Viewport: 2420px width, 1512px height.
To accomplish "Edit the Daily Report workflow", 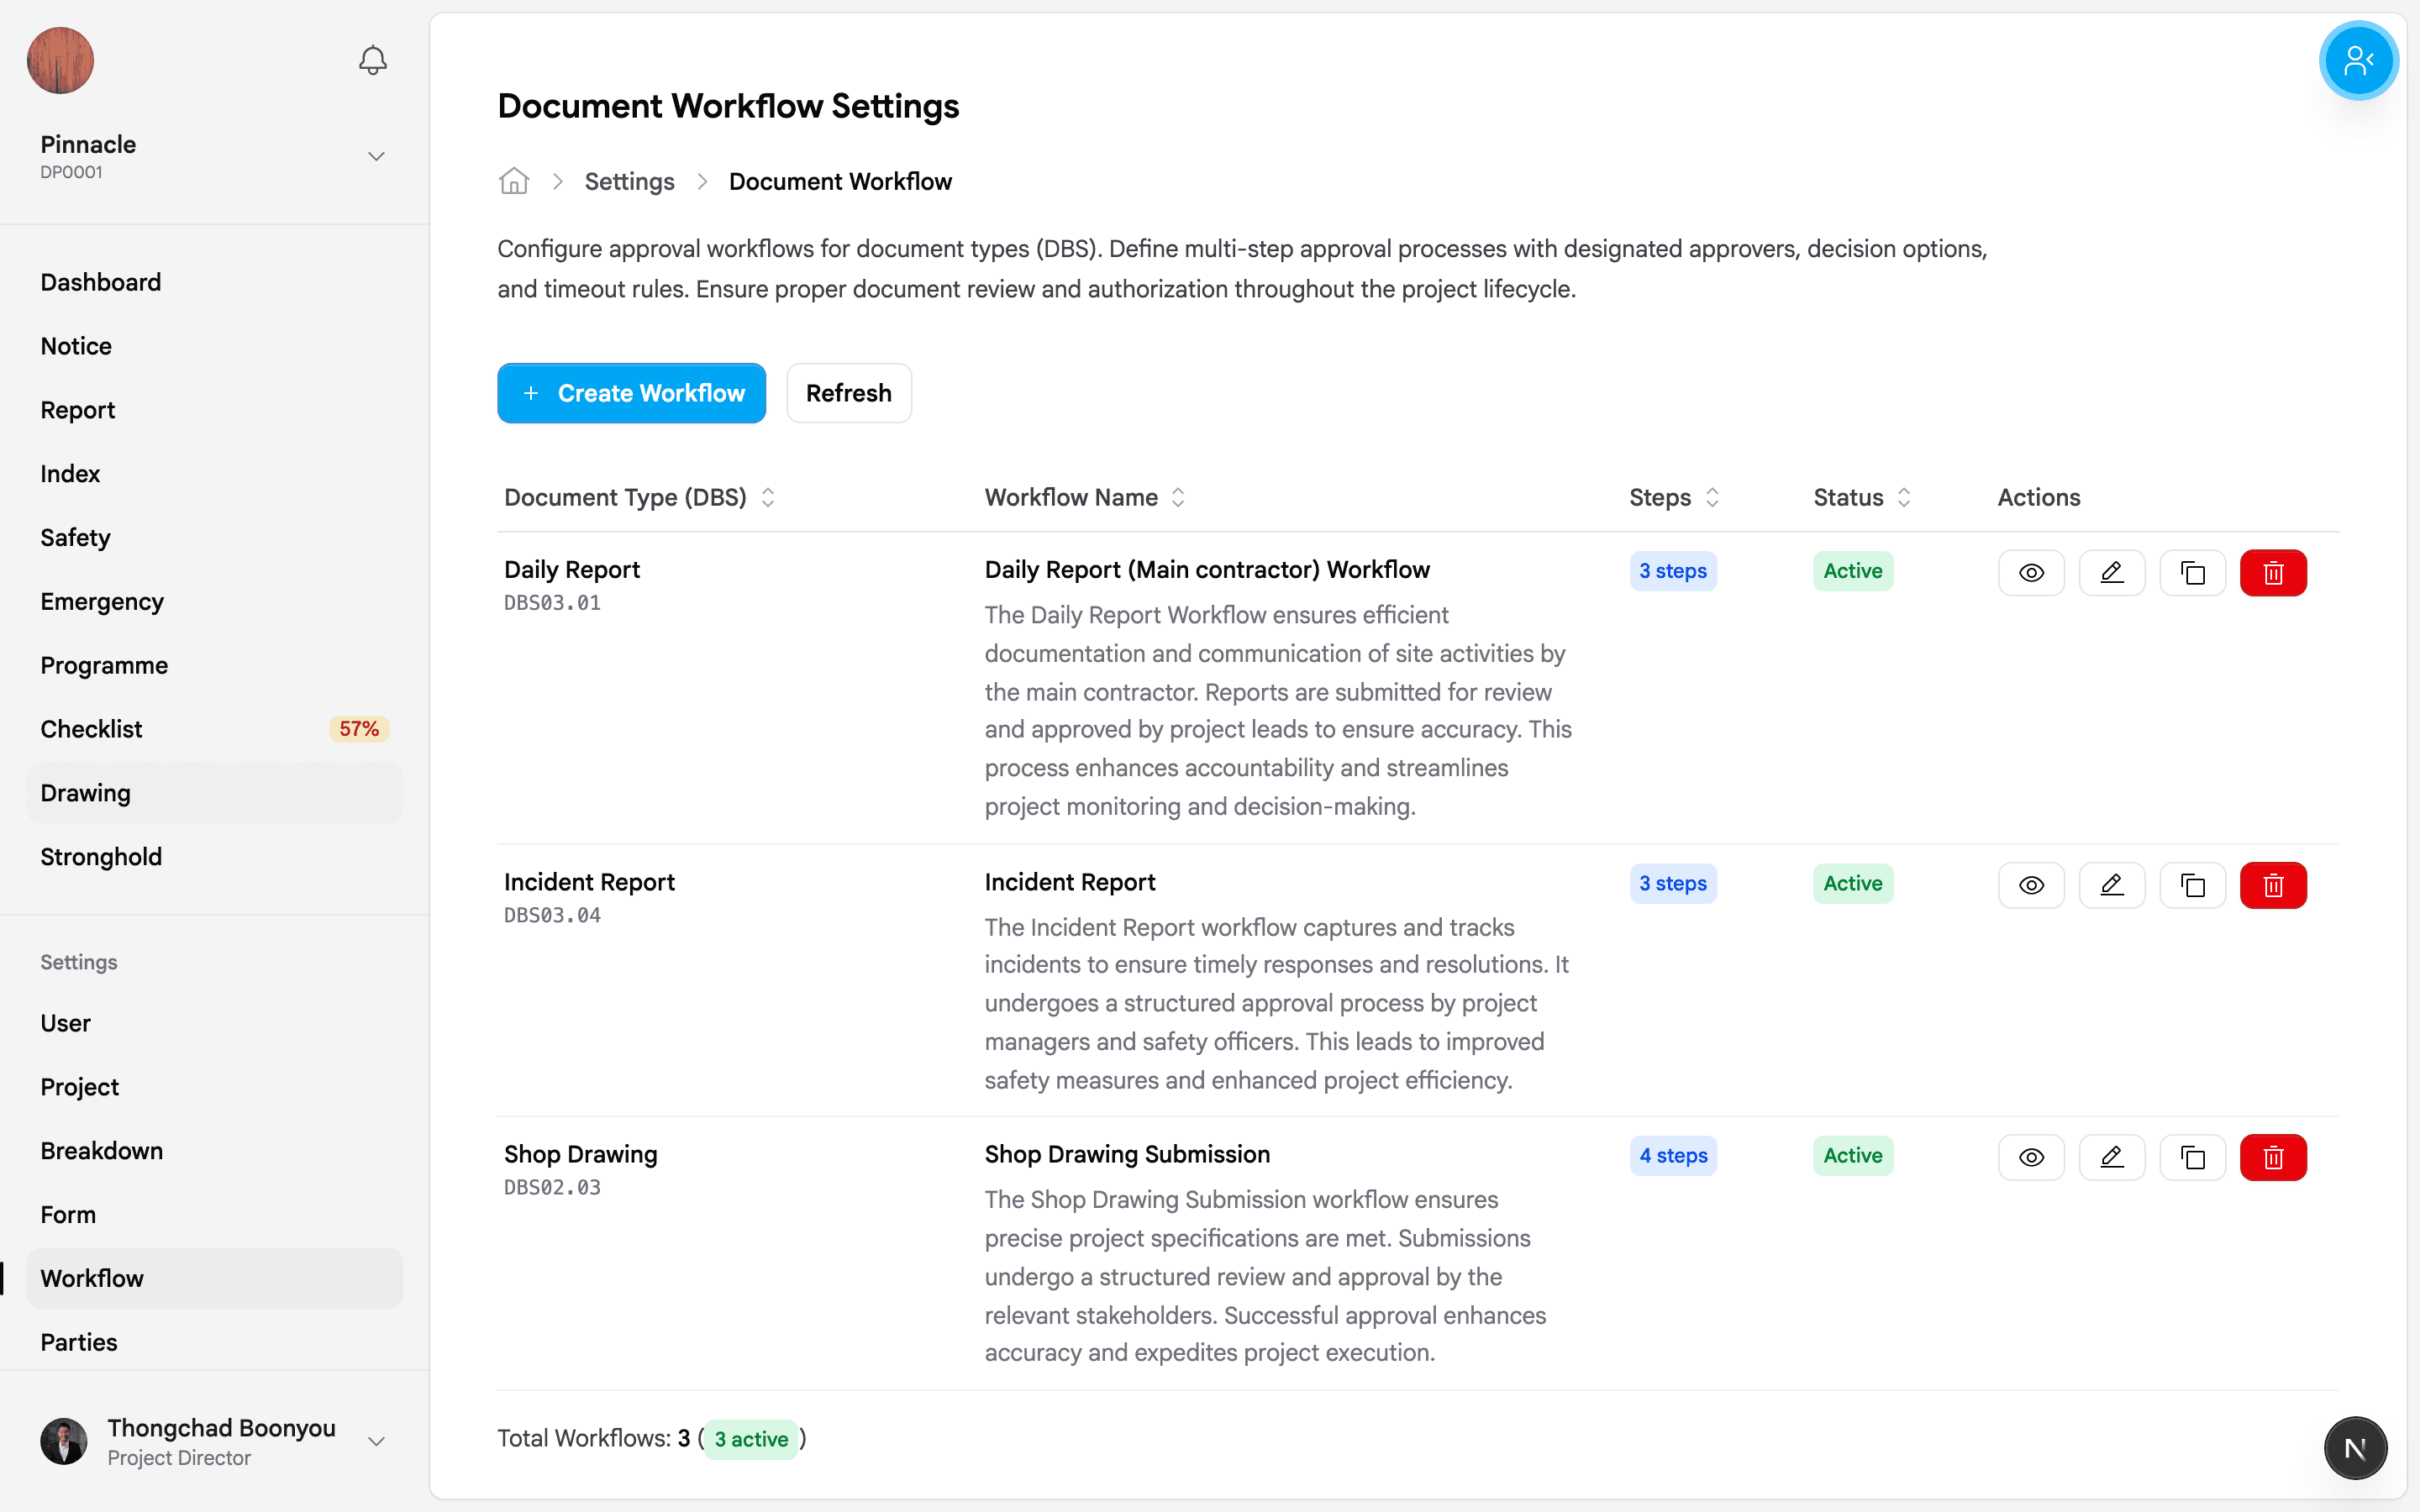I will [x=2112, y=572].
